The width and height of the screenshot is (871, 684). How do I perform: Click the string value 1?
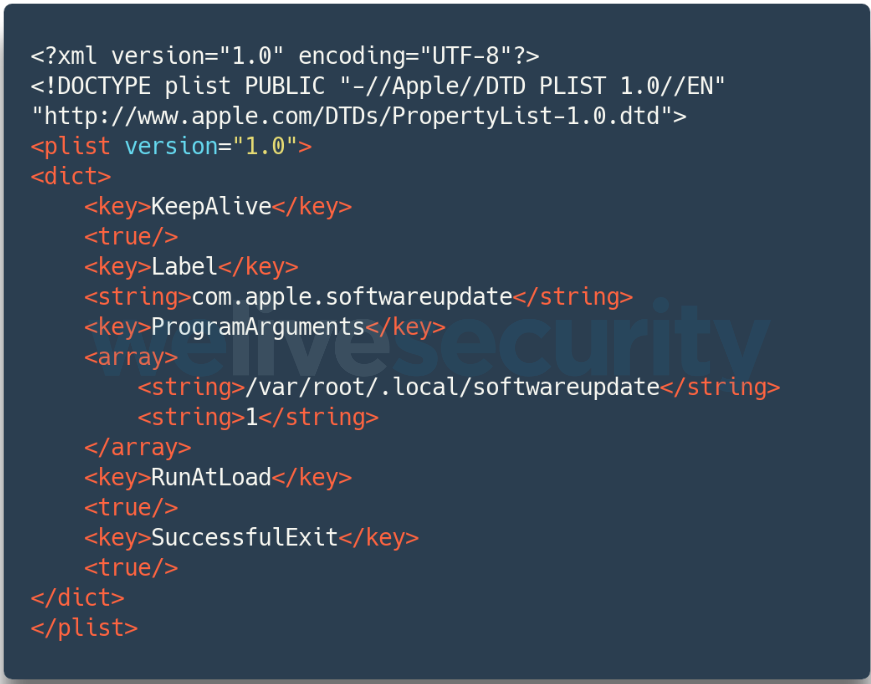252,417
